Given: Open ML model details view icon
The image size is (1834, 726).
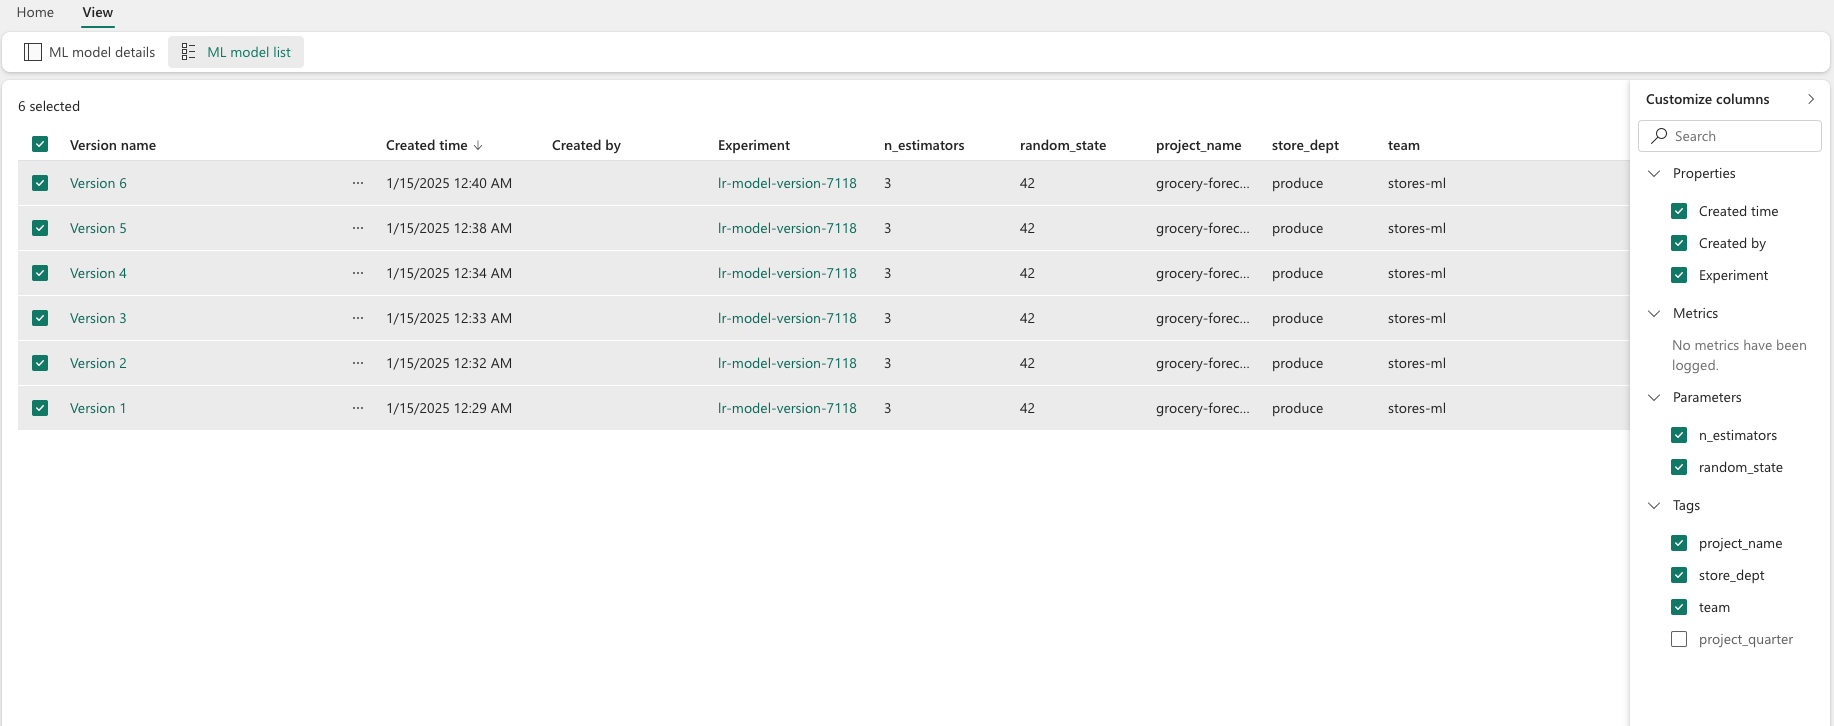Looking at the screenshot, I should (33, 52).
